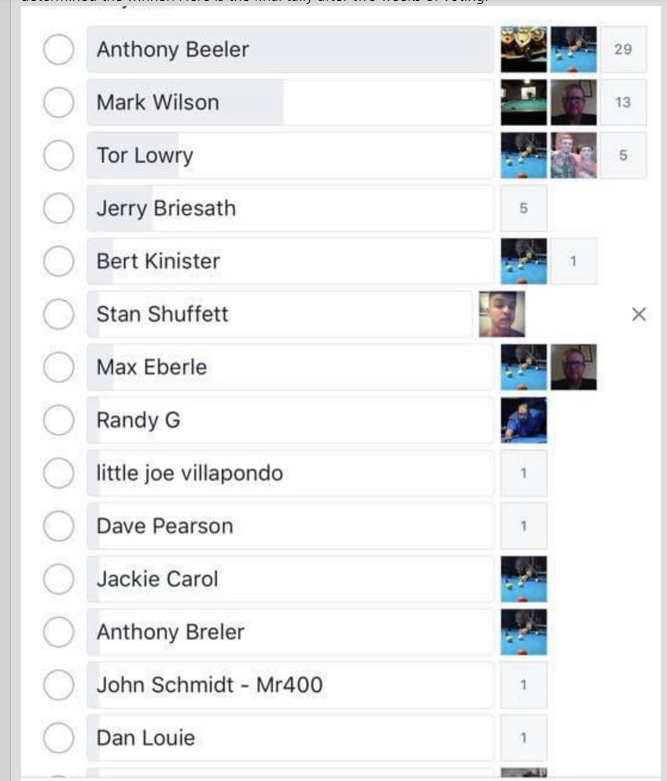Viewport: 667px width, 781px height.
Task: Click the Anthony Breler voter thumbnail
Action: (x=523, y=632)
